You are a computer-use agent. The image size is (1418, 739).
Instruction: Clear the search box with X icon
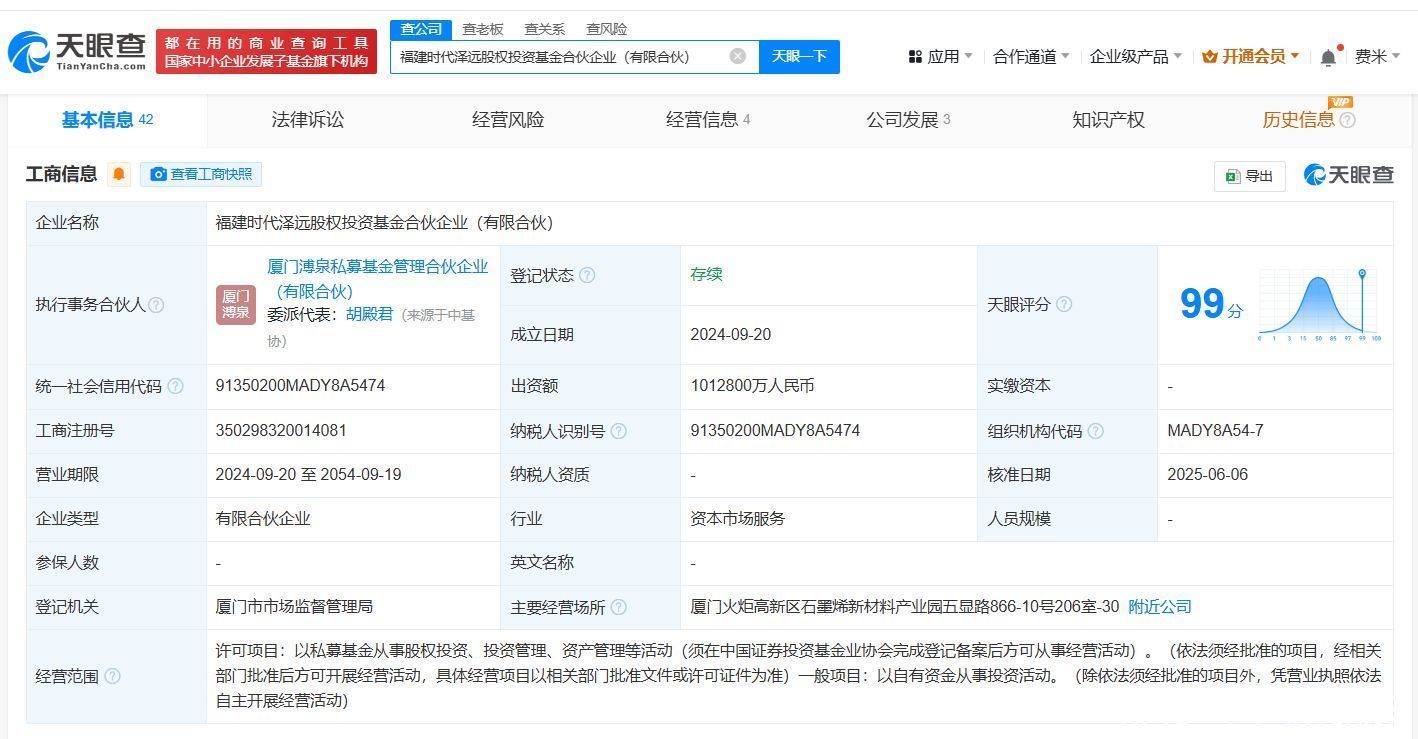[737, 57]
